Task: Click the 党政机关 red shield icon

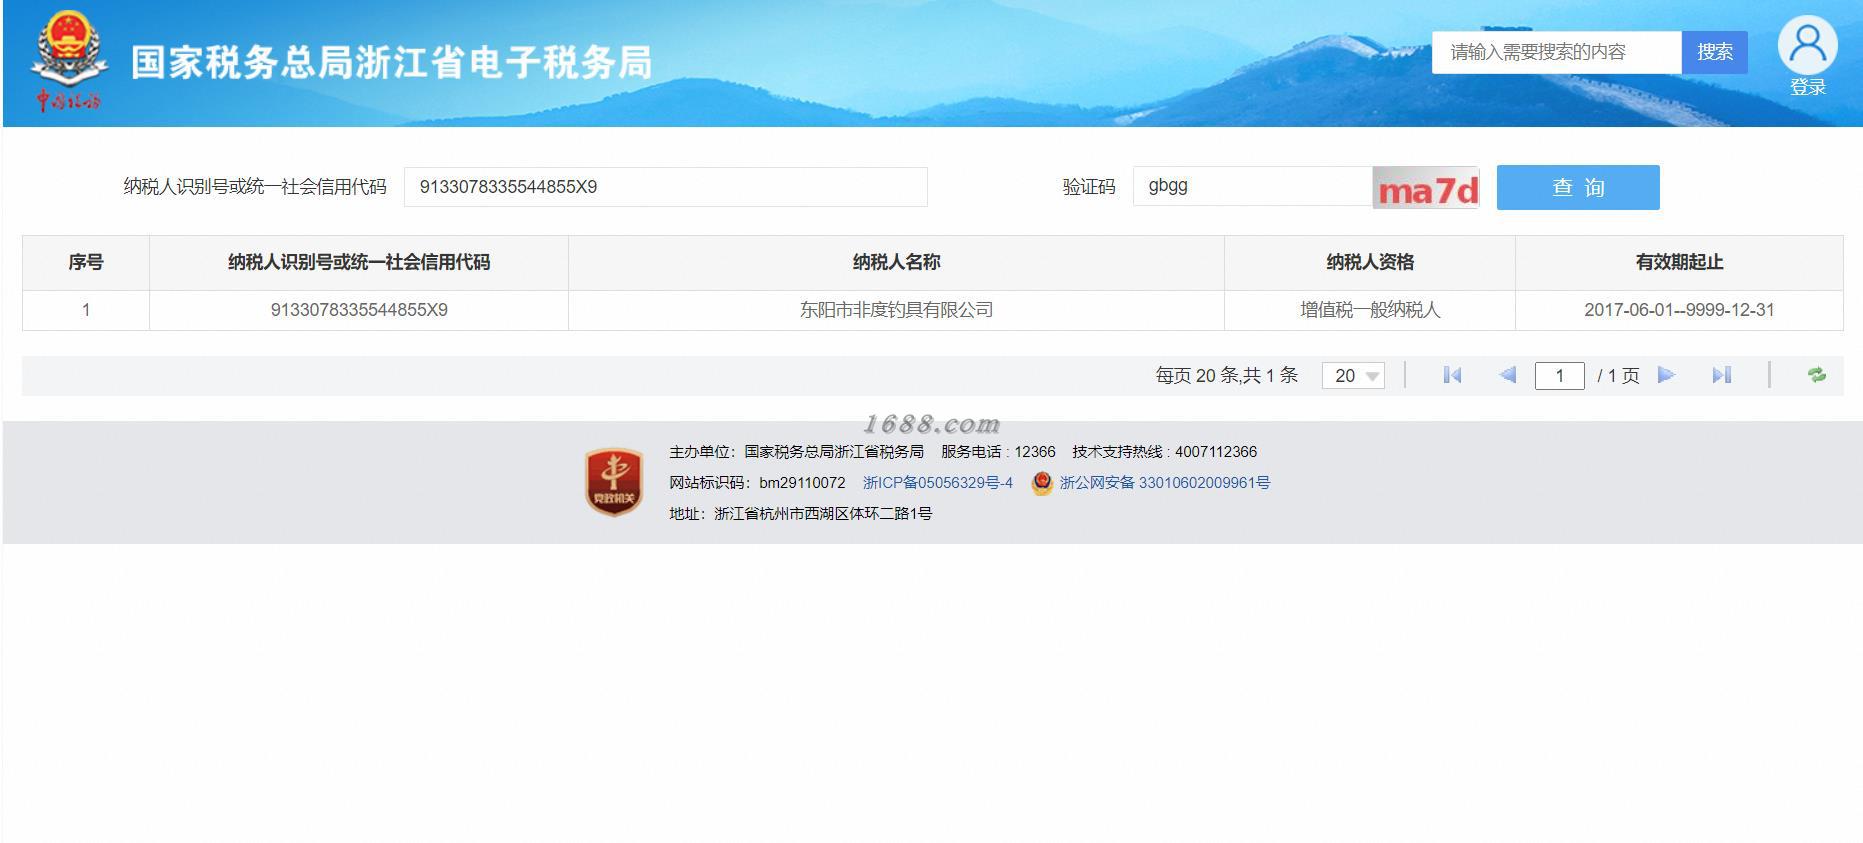Action: point(613,482)
